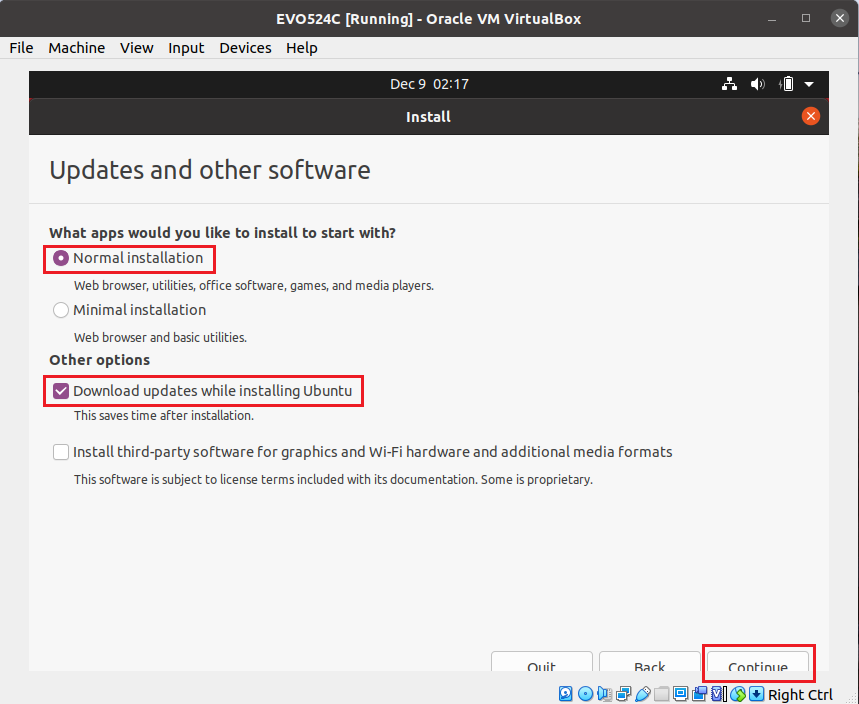Image resolution: width=859 pixels, height=704 pixels.
Task: Enable Install third-party software checkbox
Action: point(61,452)
